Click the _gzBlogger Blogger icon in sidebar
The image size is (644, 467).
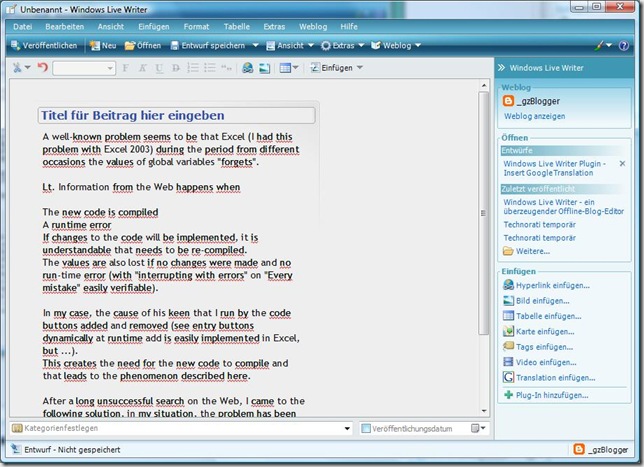(x=508, y=101)
